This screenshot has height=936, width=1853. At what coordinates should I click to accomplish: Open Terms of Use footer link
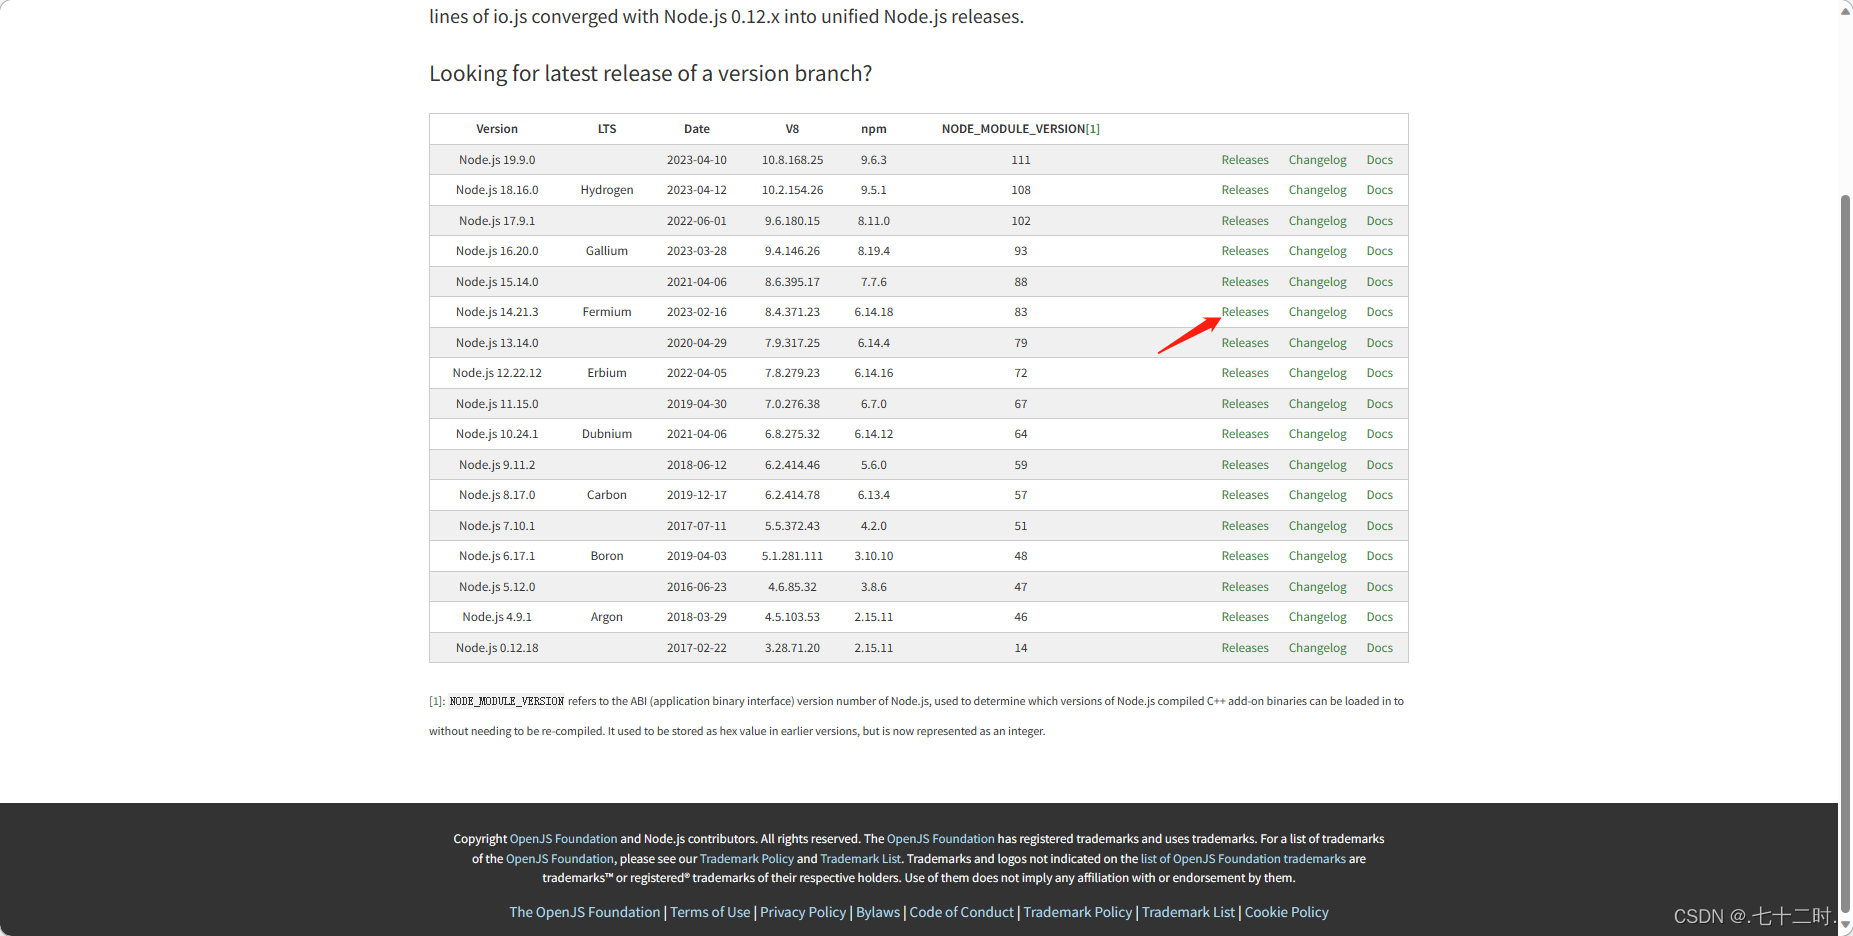click(x=710, y=912)
